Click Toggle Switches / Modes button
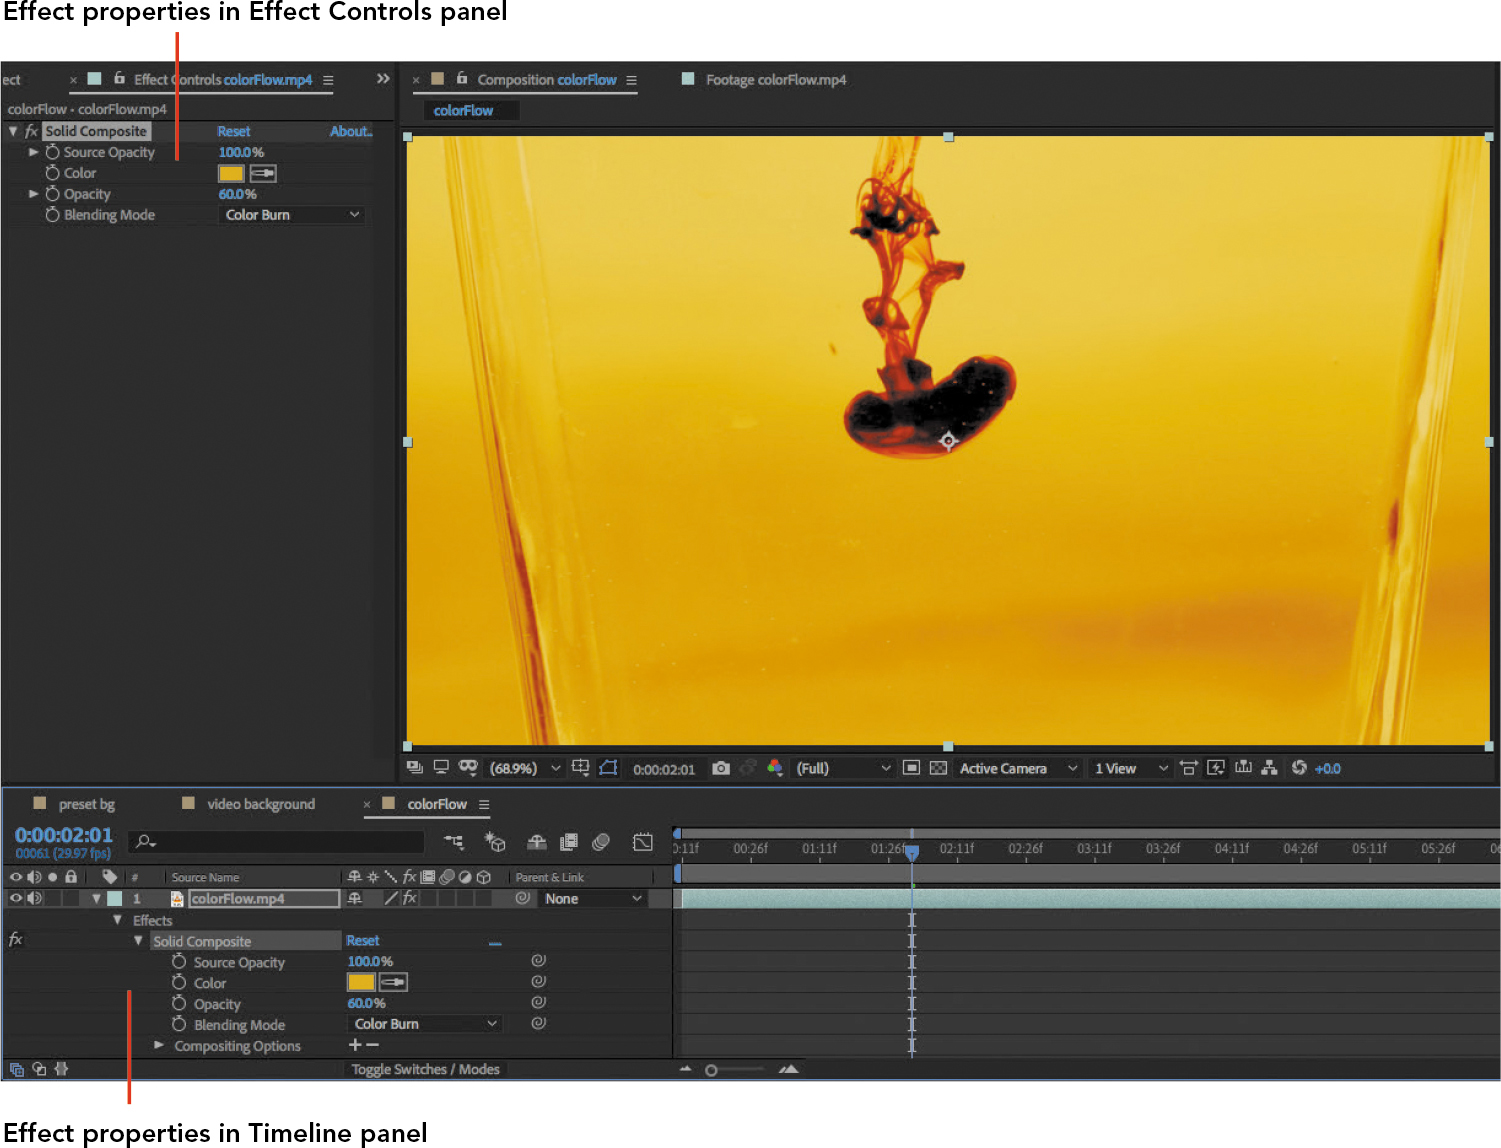Viewport: 1501px width, 1148px height. click(425, 1069)
